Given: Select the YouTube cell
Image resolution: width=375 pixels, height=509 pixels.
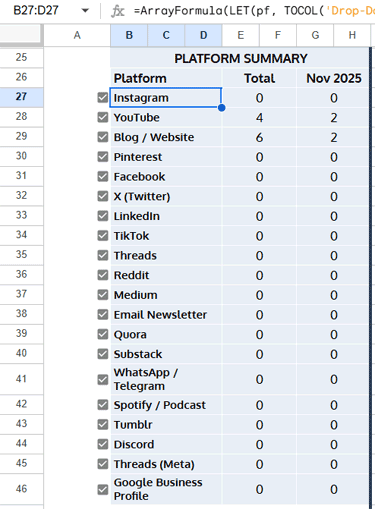Looking at the screenshot, I should [166, 117].
